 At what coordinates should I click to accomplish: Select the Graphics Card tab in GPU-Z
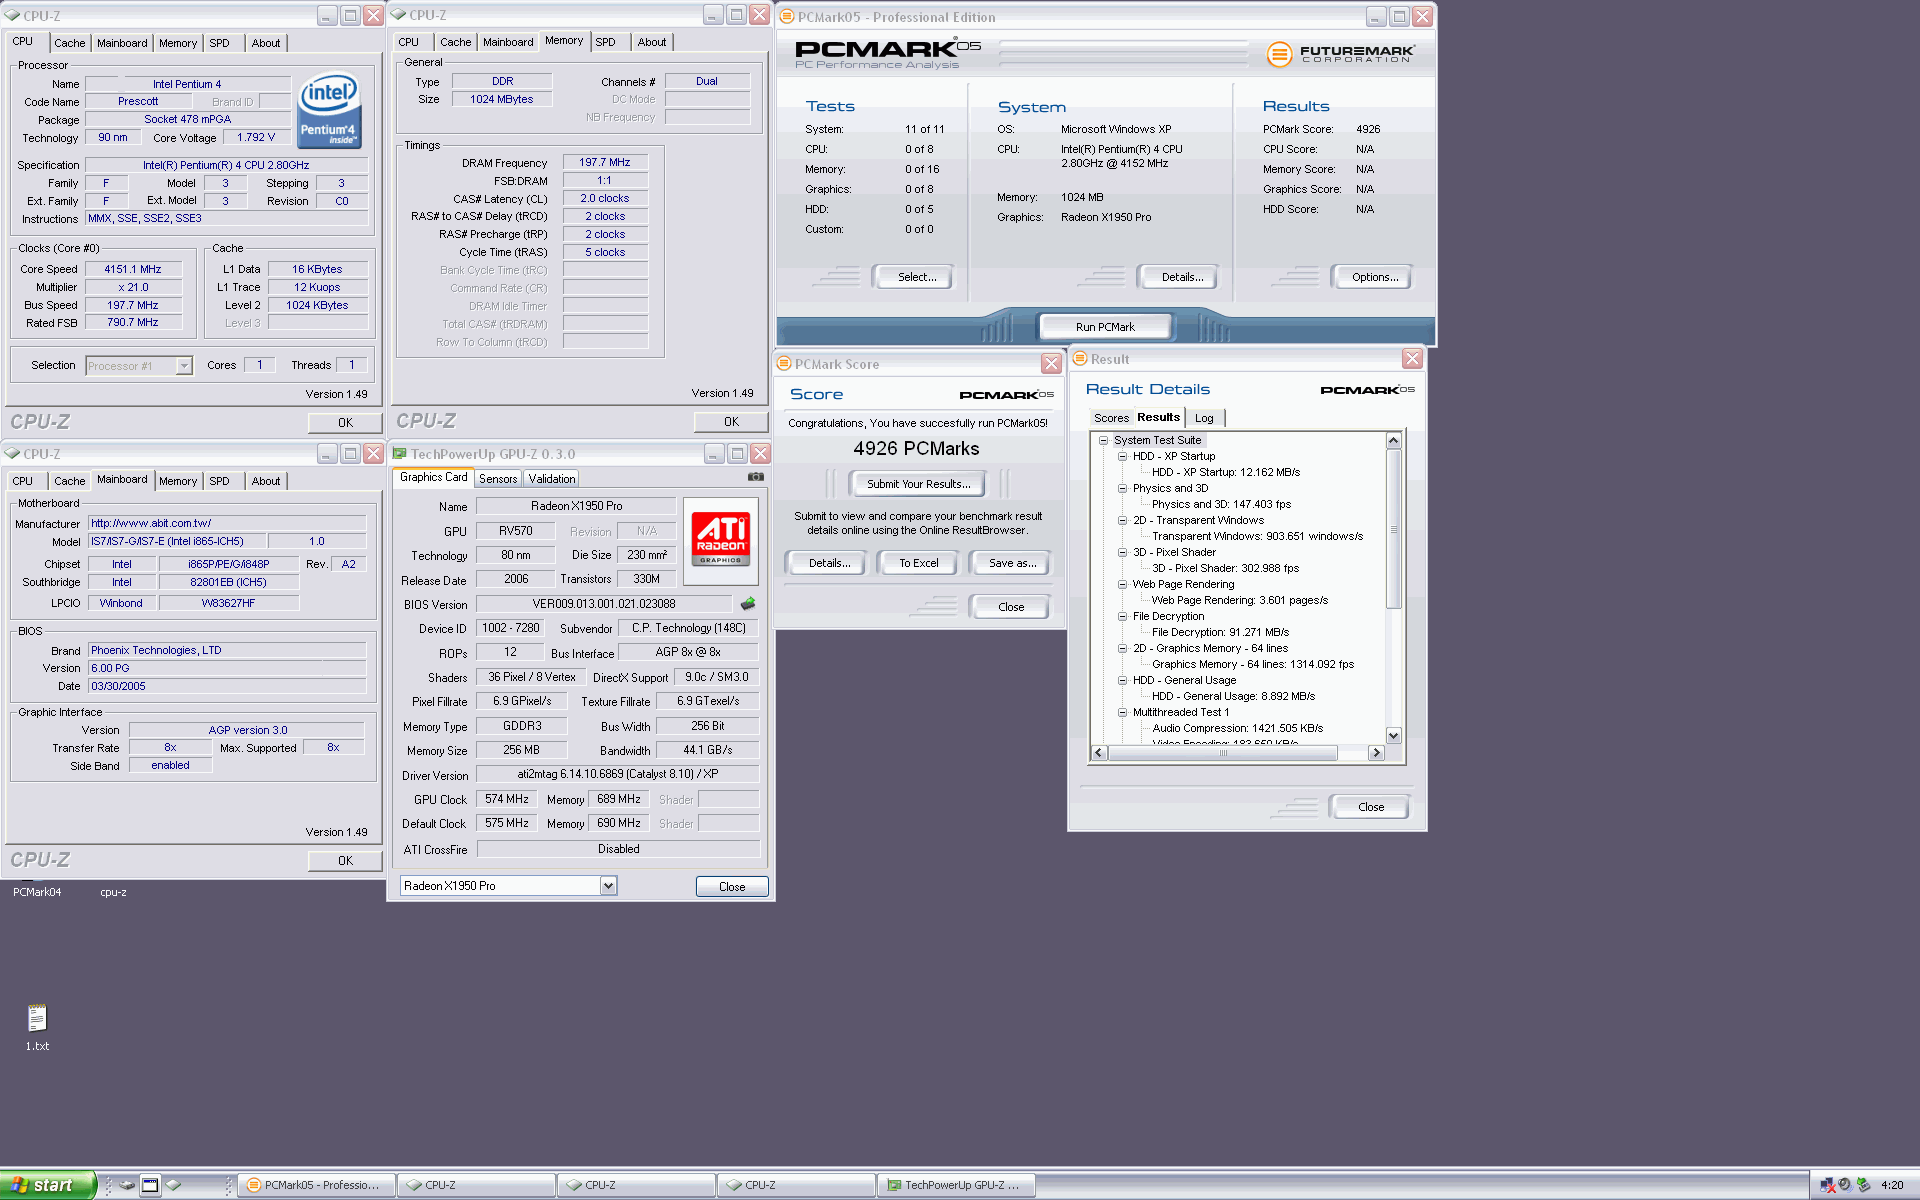click(433, 478)
